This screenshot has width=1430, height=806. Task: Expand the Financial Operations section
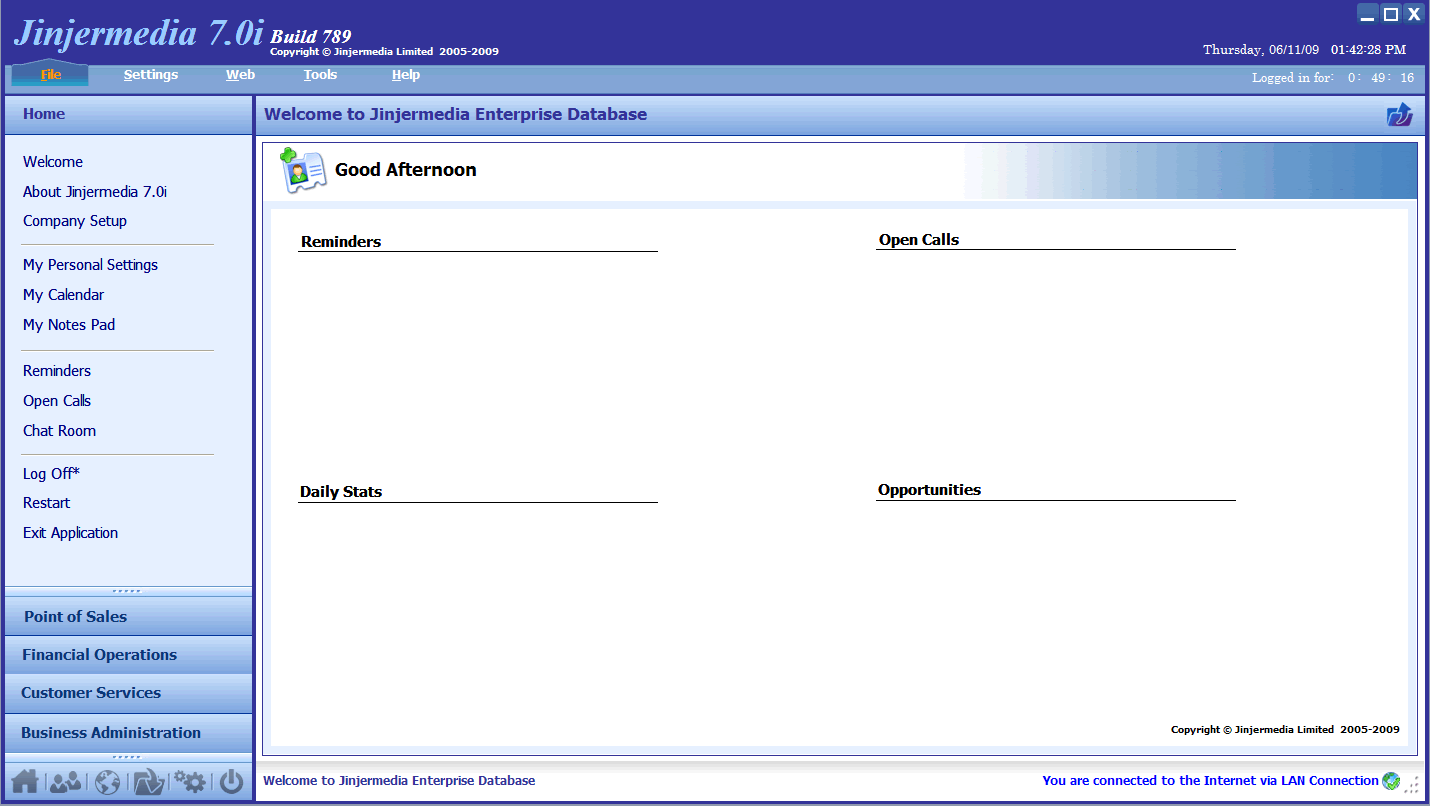[x=129, y=655]
